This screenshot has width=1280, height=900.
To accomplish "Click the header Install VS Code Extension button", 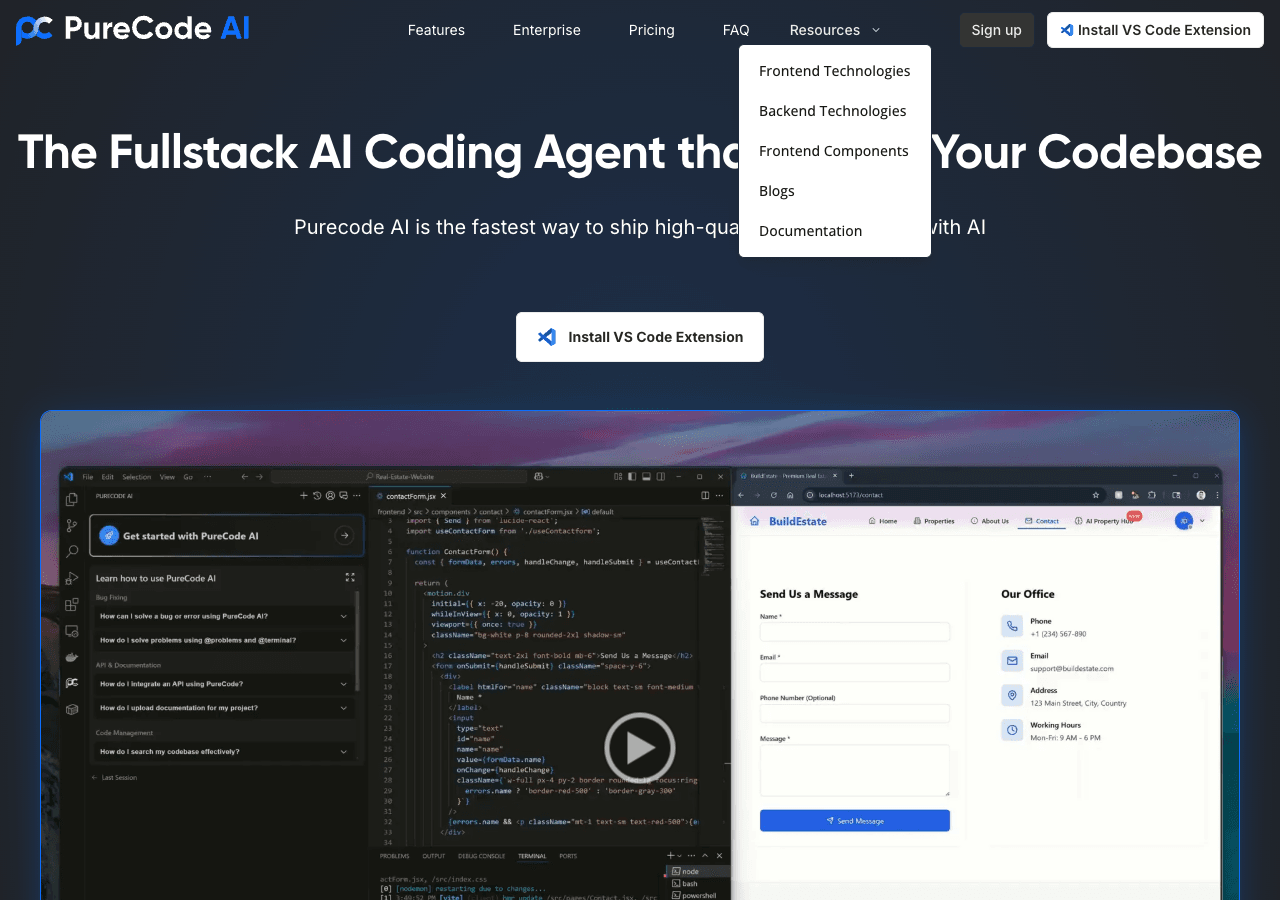I will coord(1155,30).
